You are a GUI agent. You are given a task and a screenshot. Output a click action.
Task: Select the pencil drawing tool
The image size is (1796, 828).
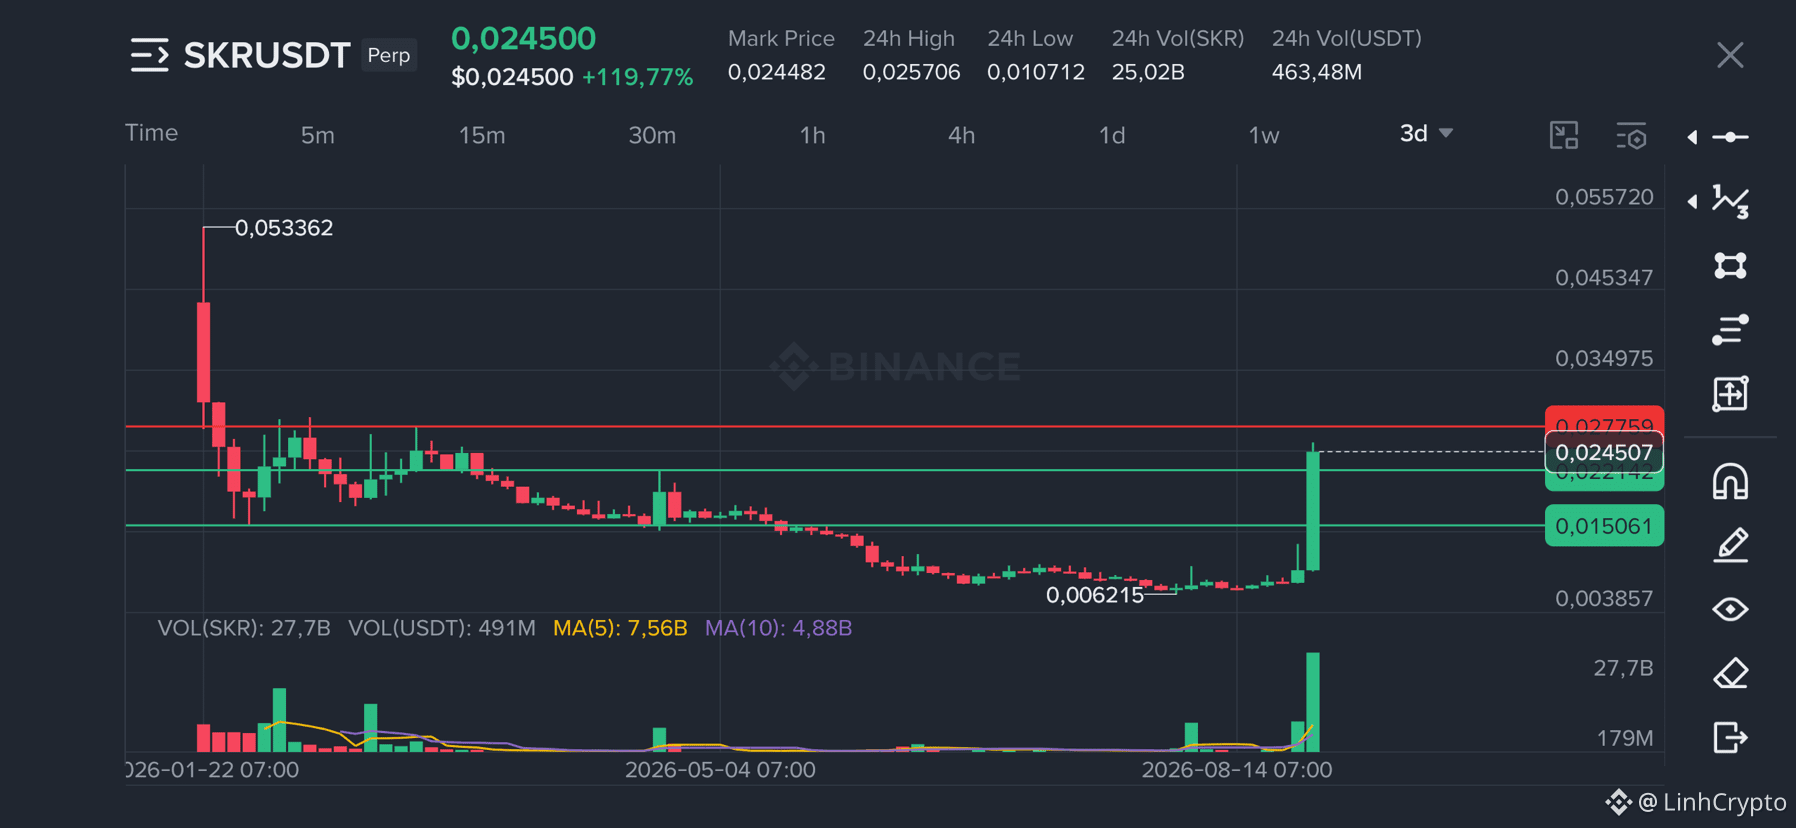(x=1731, y=545)
